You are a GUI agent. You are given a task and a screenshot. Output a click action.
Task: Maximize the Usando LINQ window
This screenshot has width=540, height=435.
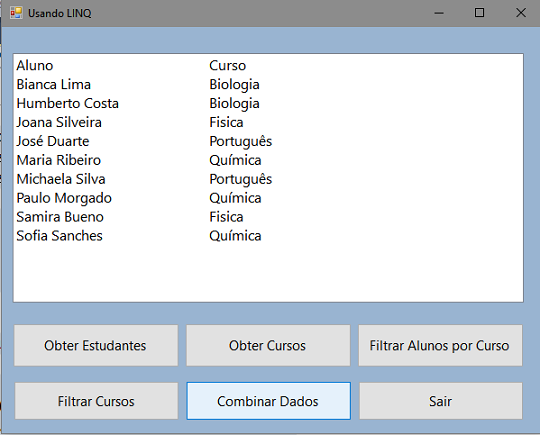[x=479, y=13]
